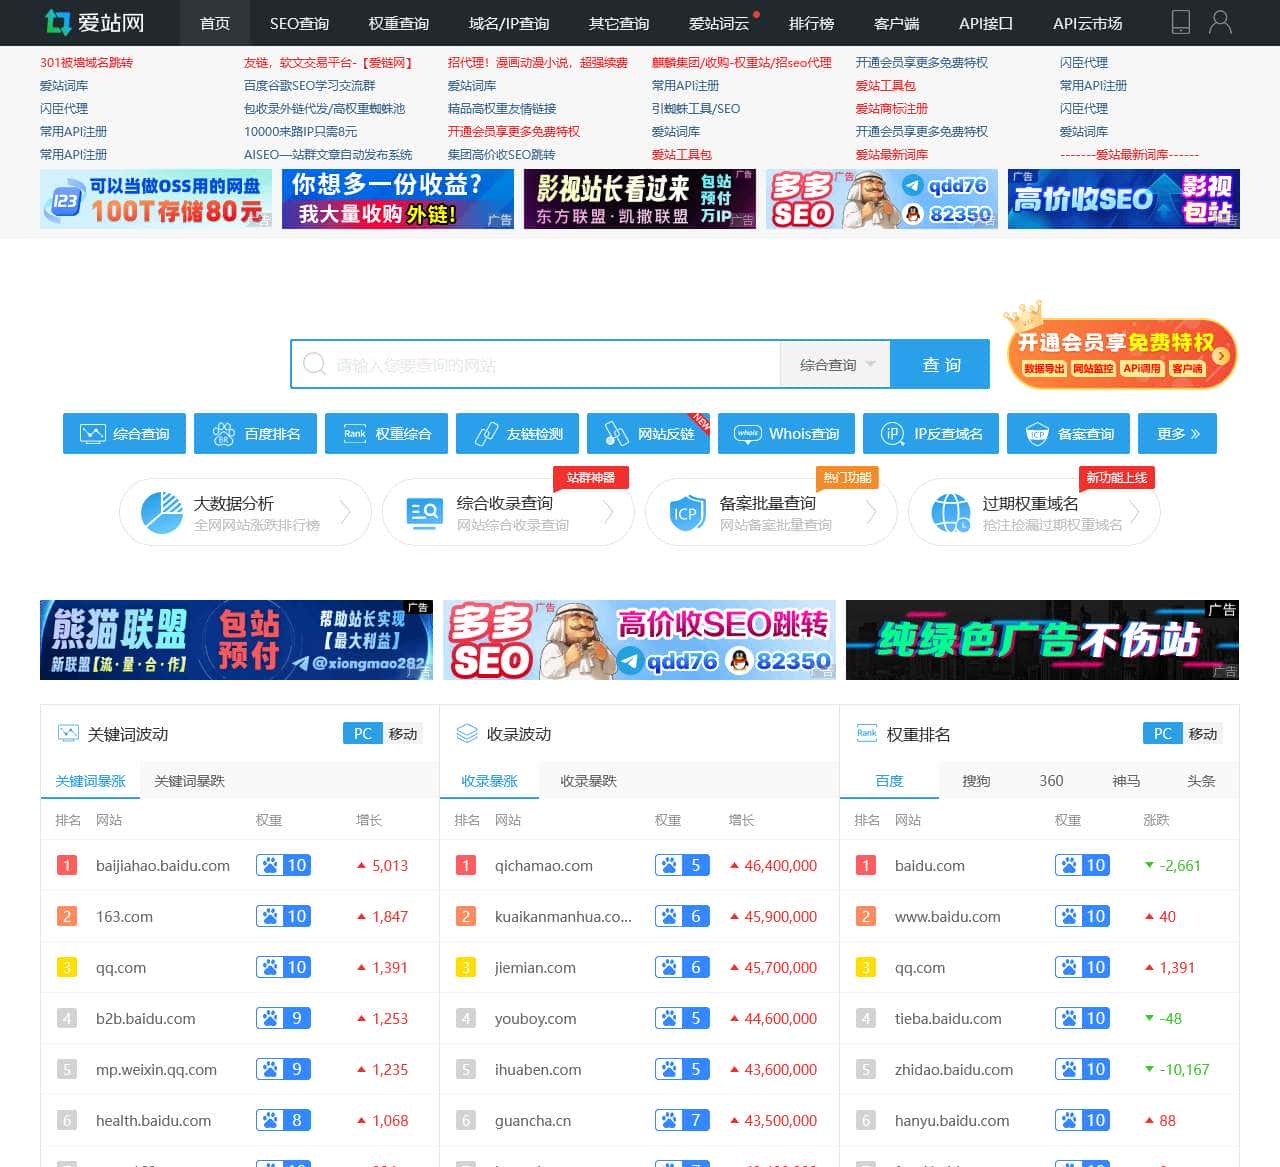Viewport: 1280px width, 1167px height.
Task: Open the Whois查询 tool button
Action: (787, 433)
